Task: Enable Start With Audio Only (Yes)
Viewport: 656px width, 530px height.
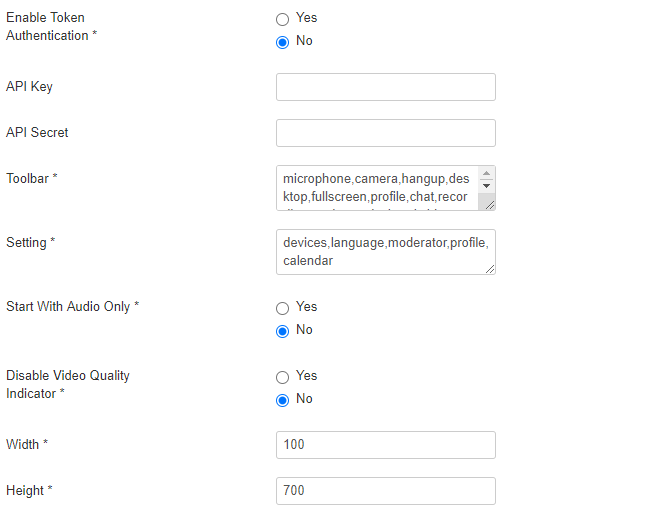Action: [283, 308]
